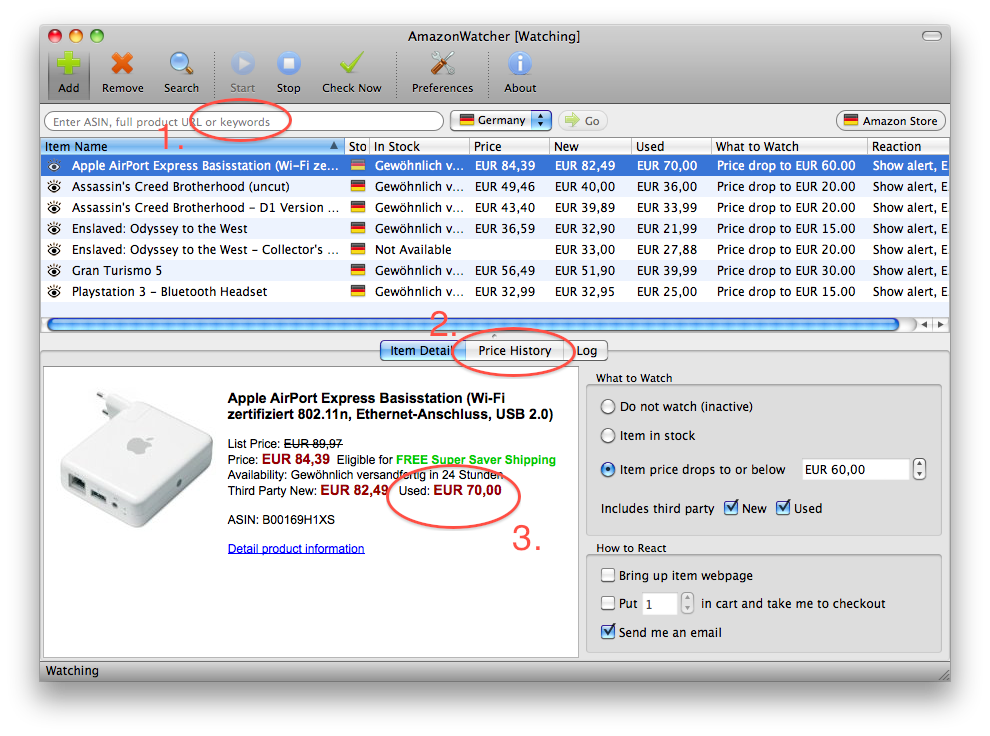Select Do not watch (inactive) option
The image size is (990, 736).
[607, 407]
